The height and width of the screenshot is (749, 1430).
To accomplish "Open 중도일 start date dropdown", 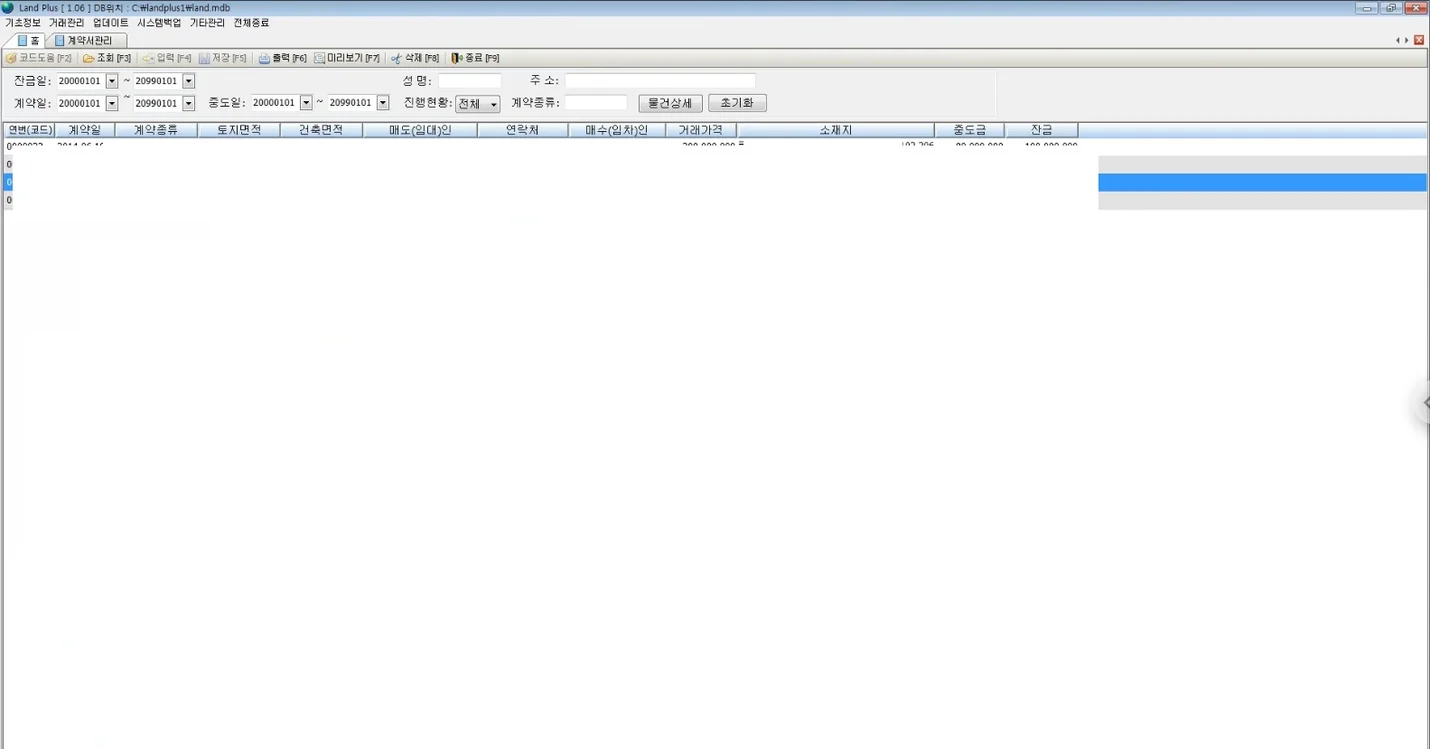I will tap(306, 103).
